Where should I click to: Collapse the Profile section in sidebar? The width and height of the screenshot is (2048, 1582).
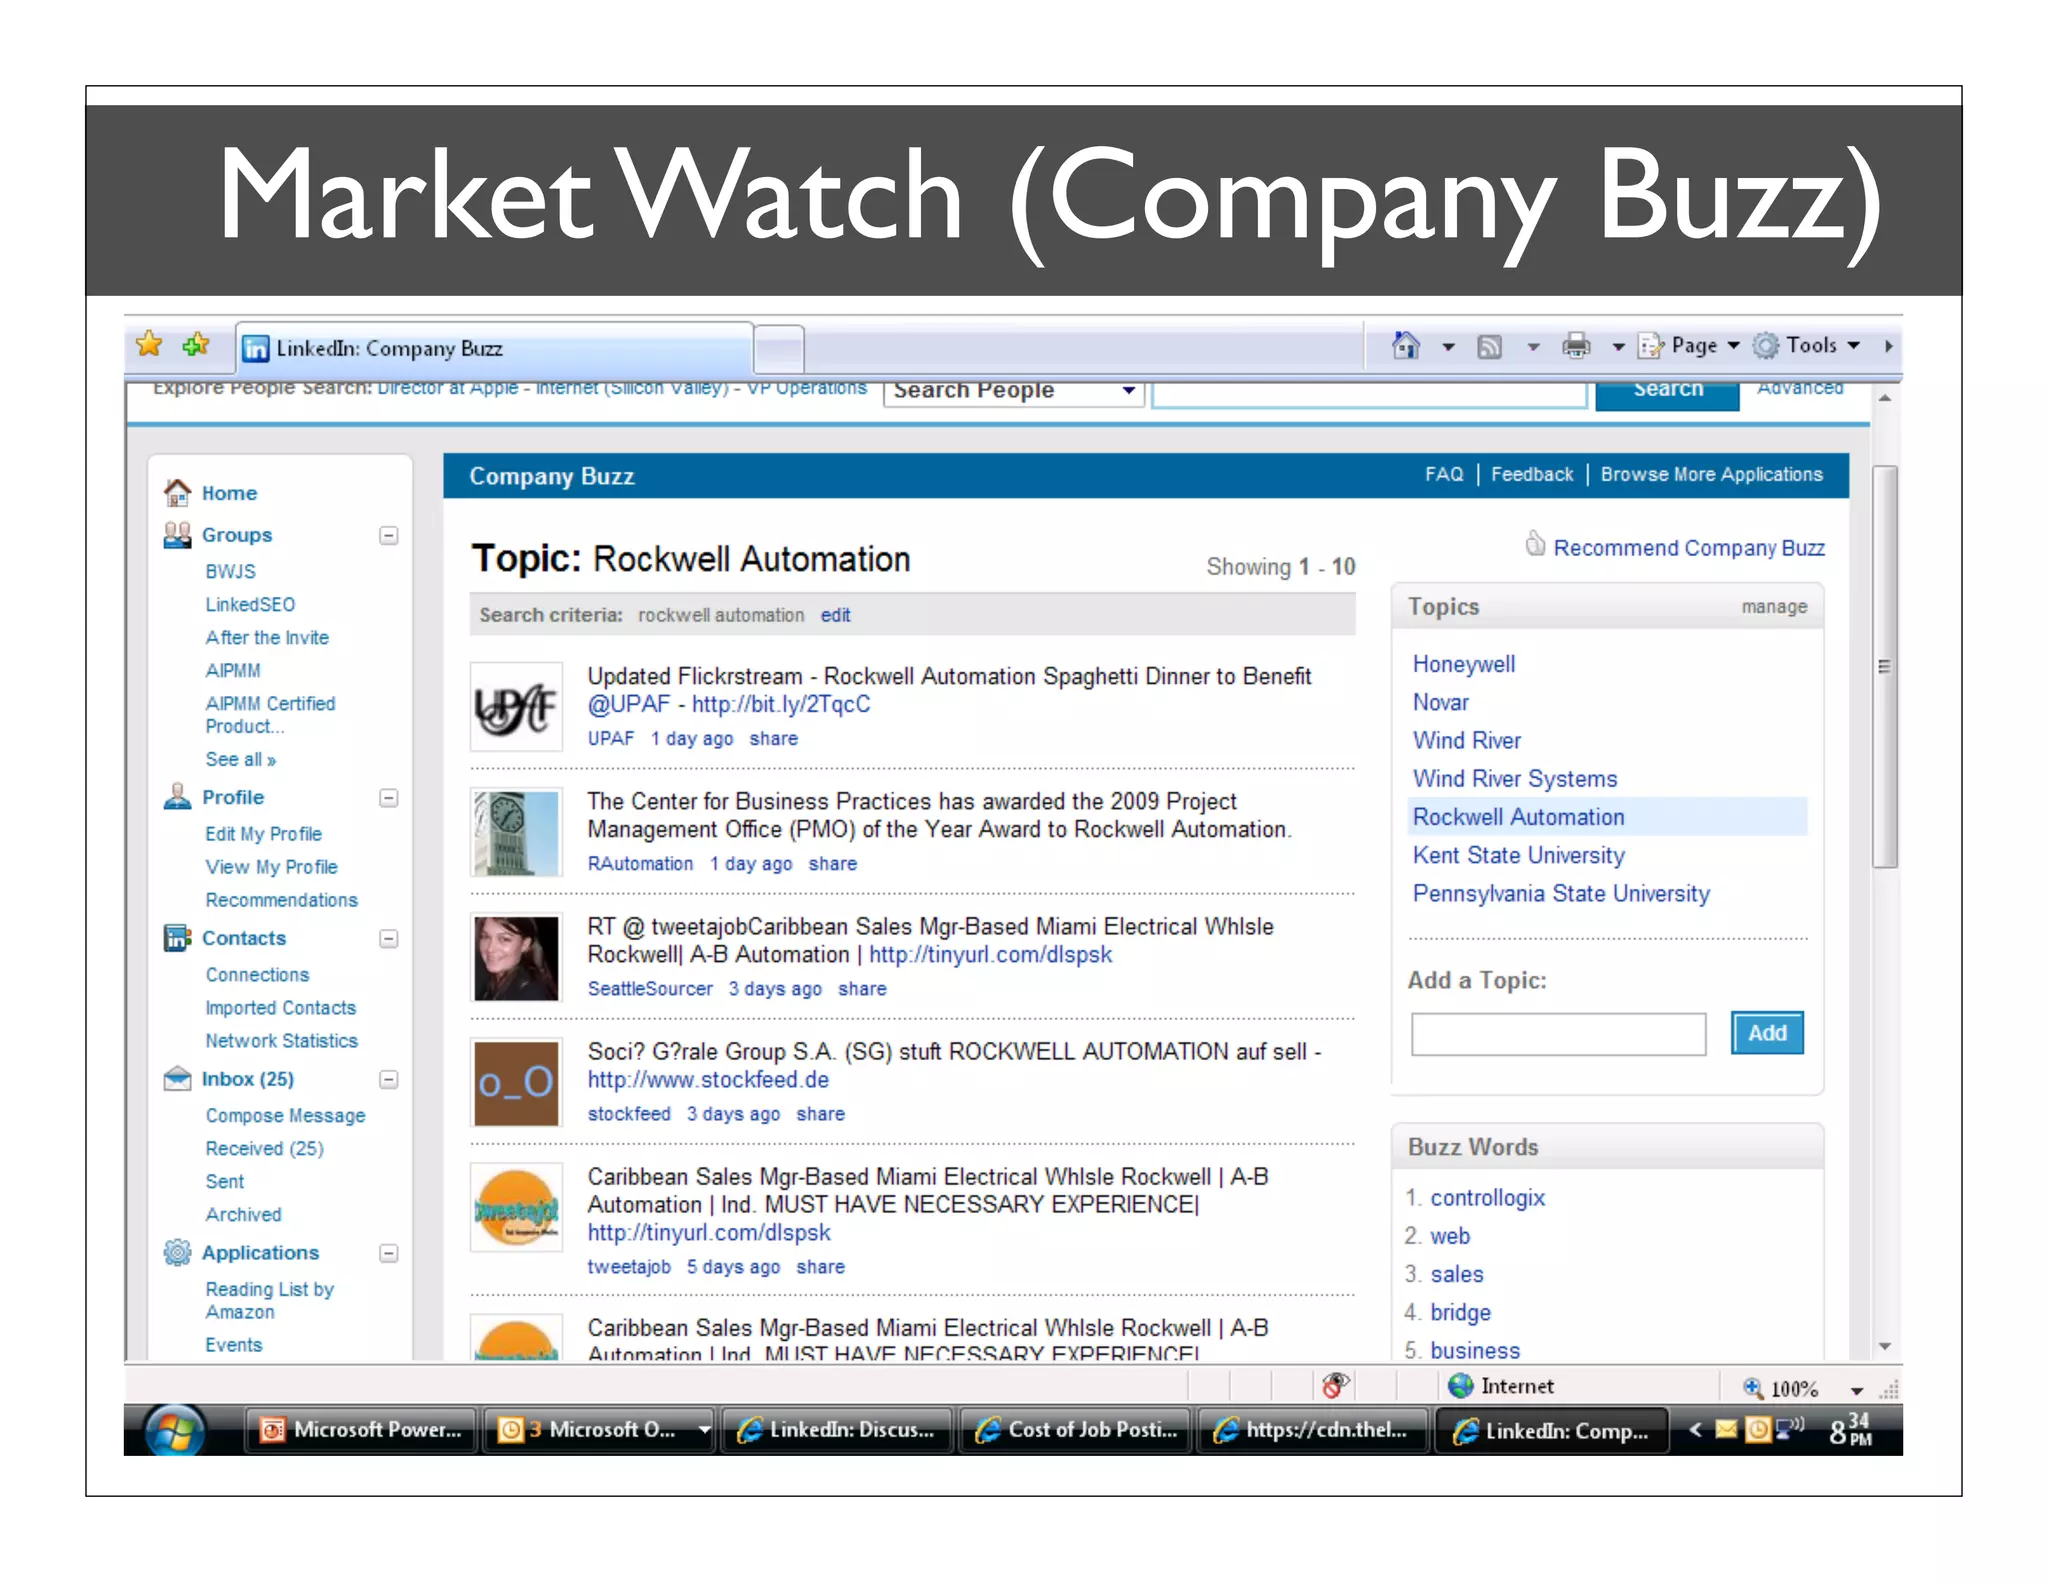pos(389,798)
